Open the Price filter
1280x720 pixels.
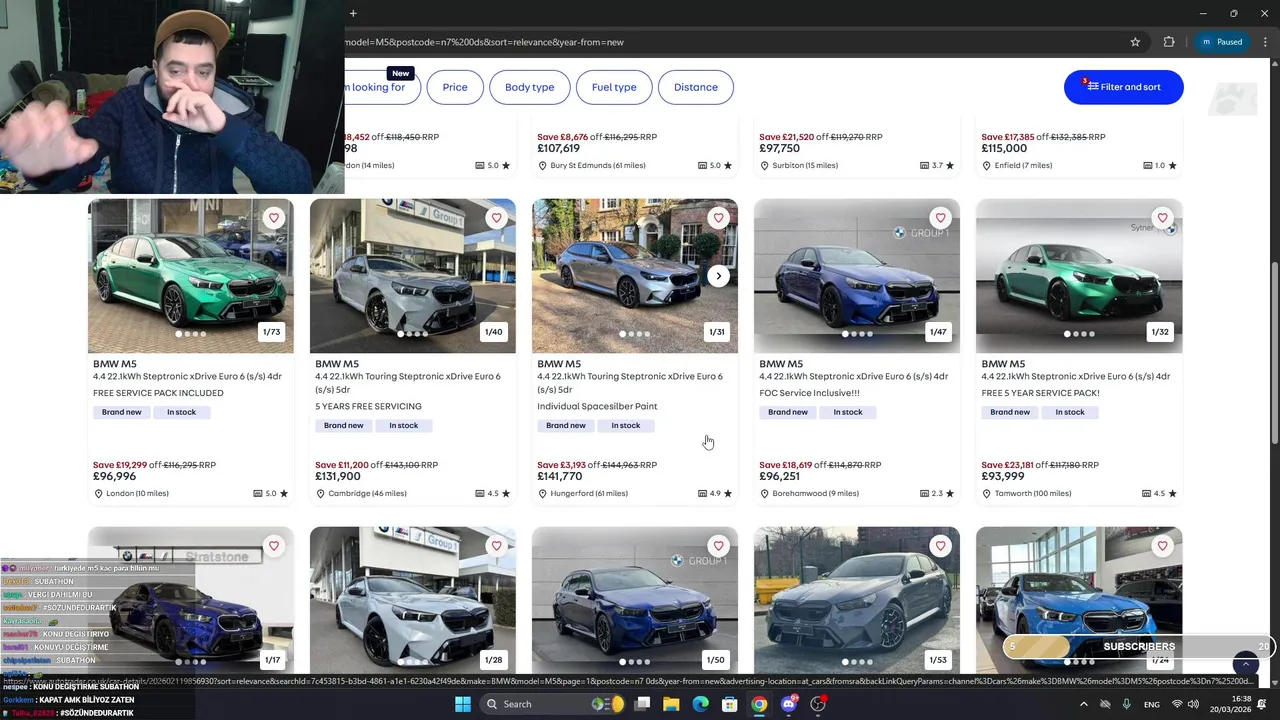coord(455,87)
